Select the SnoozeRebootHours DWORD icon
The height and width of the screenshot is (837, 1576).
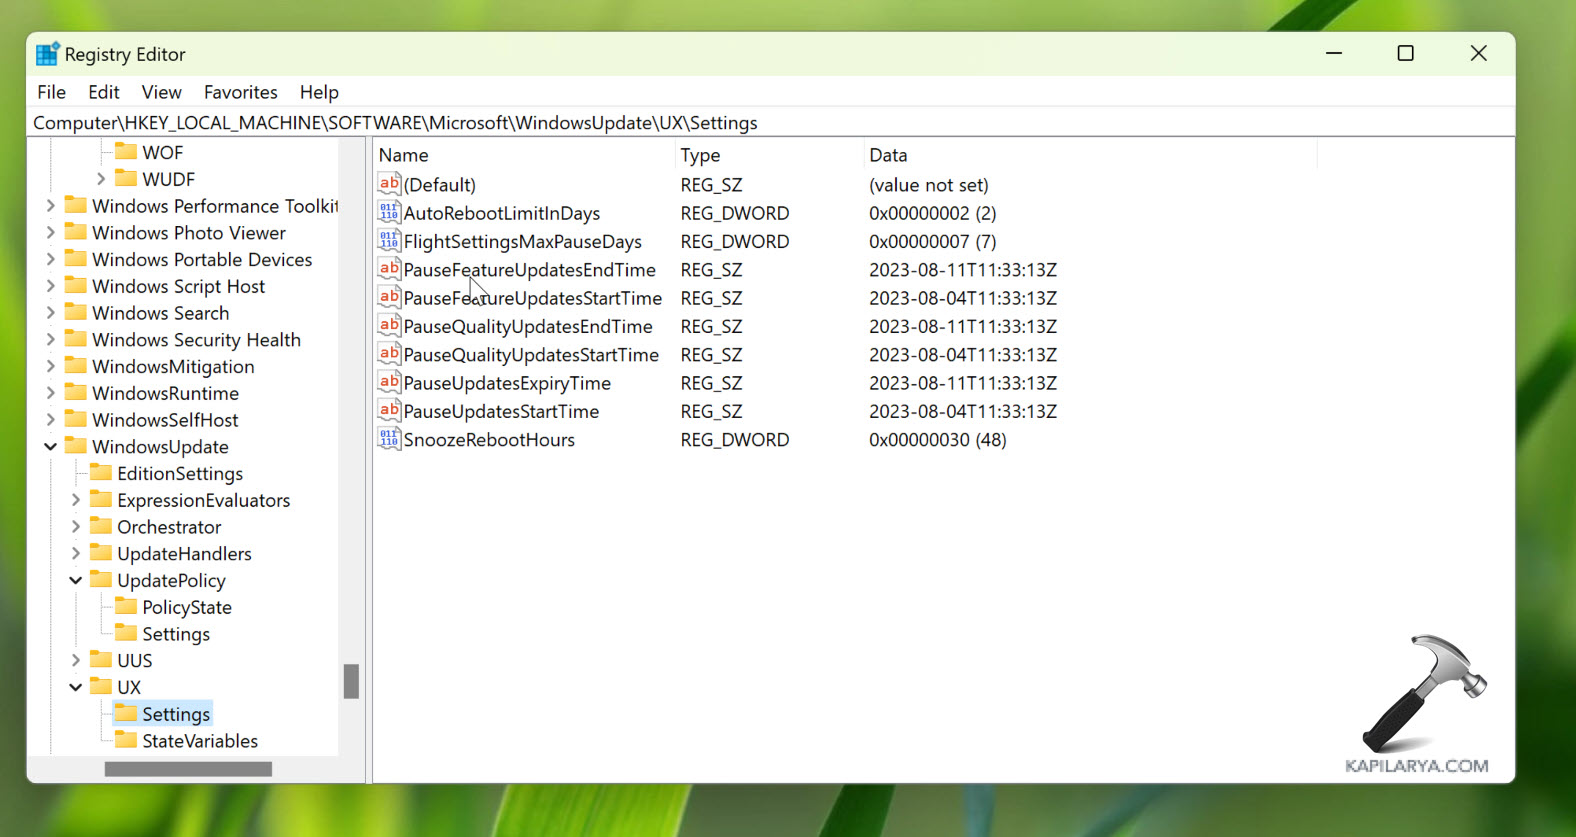point(389,439)
